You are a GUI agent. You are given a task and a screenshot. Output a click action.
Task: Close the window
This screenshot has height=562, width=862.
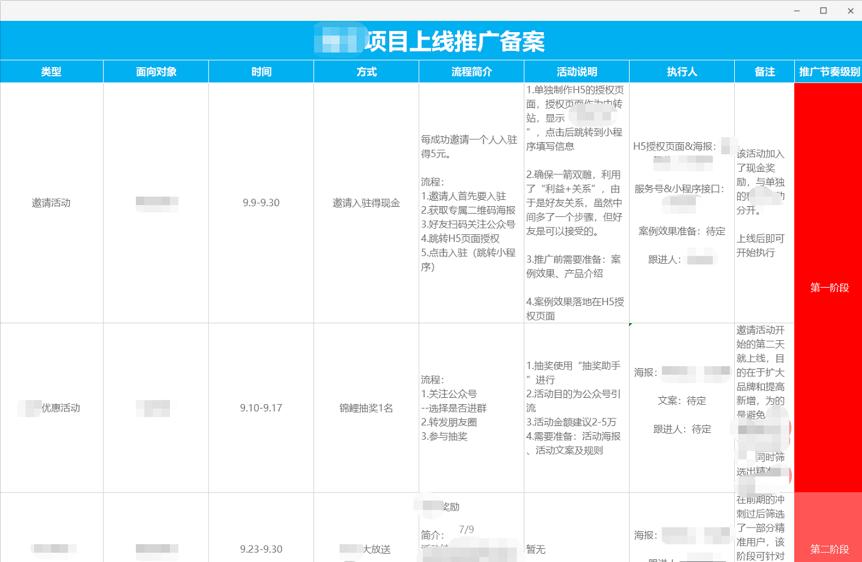848,10
